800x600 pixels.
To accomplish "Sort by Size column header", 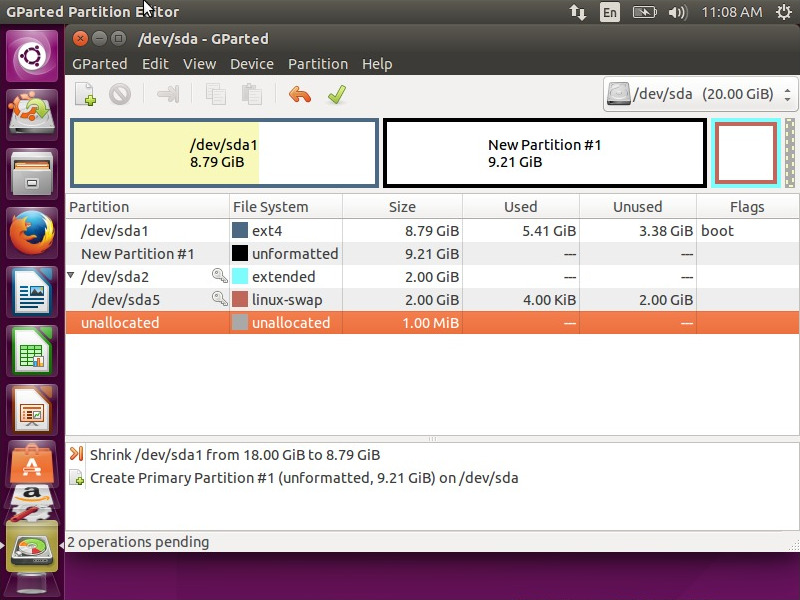I will (402, 207).
